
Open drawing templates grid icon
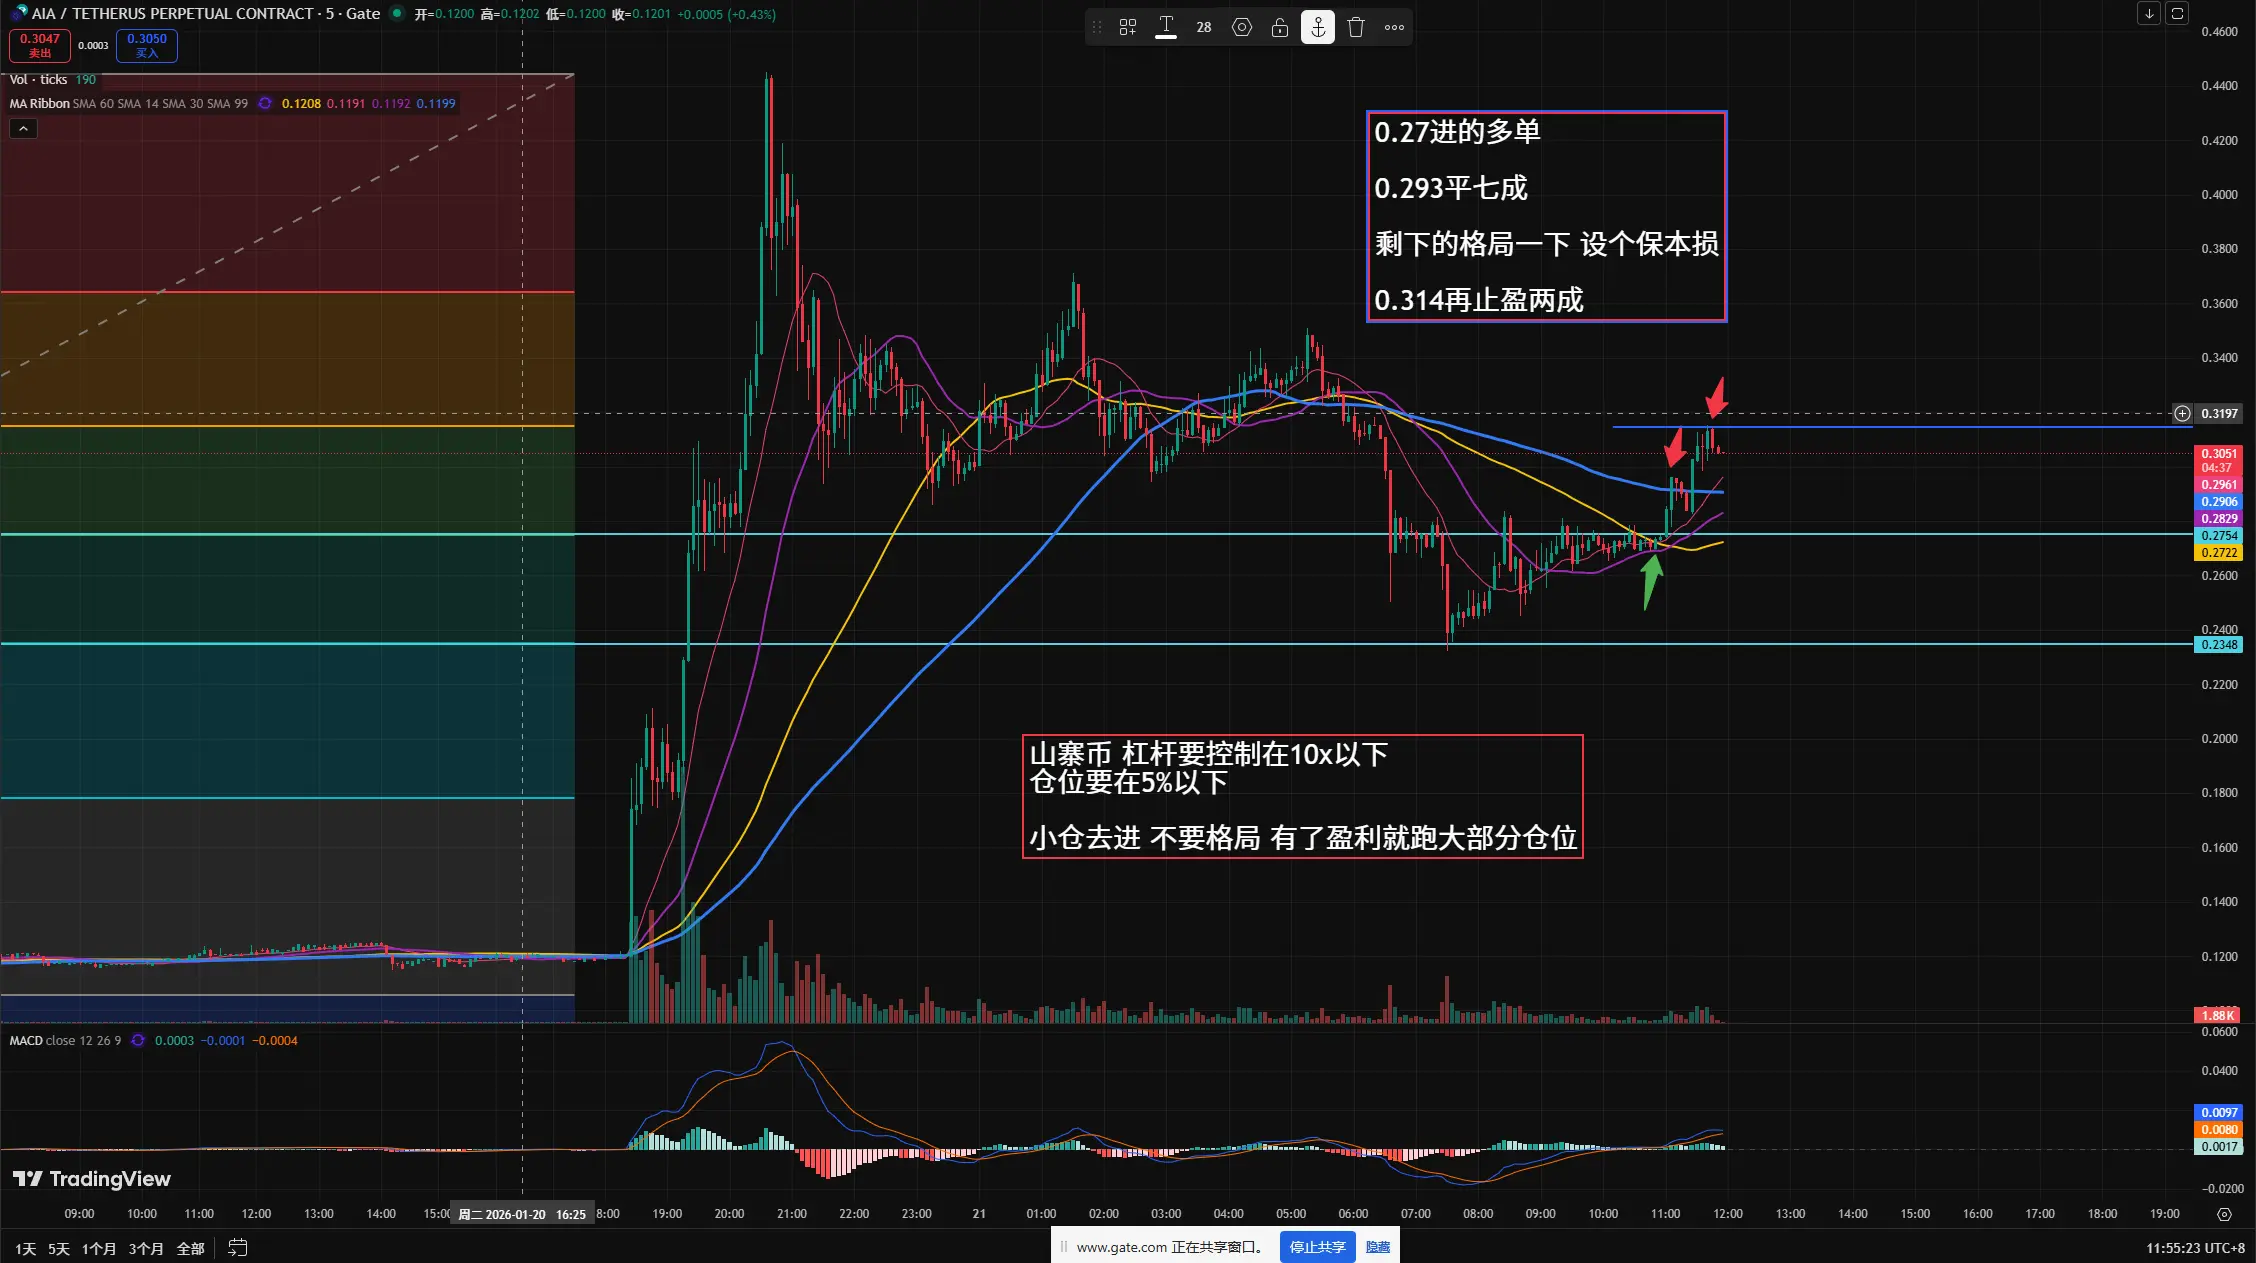(x=1128, y=28)
